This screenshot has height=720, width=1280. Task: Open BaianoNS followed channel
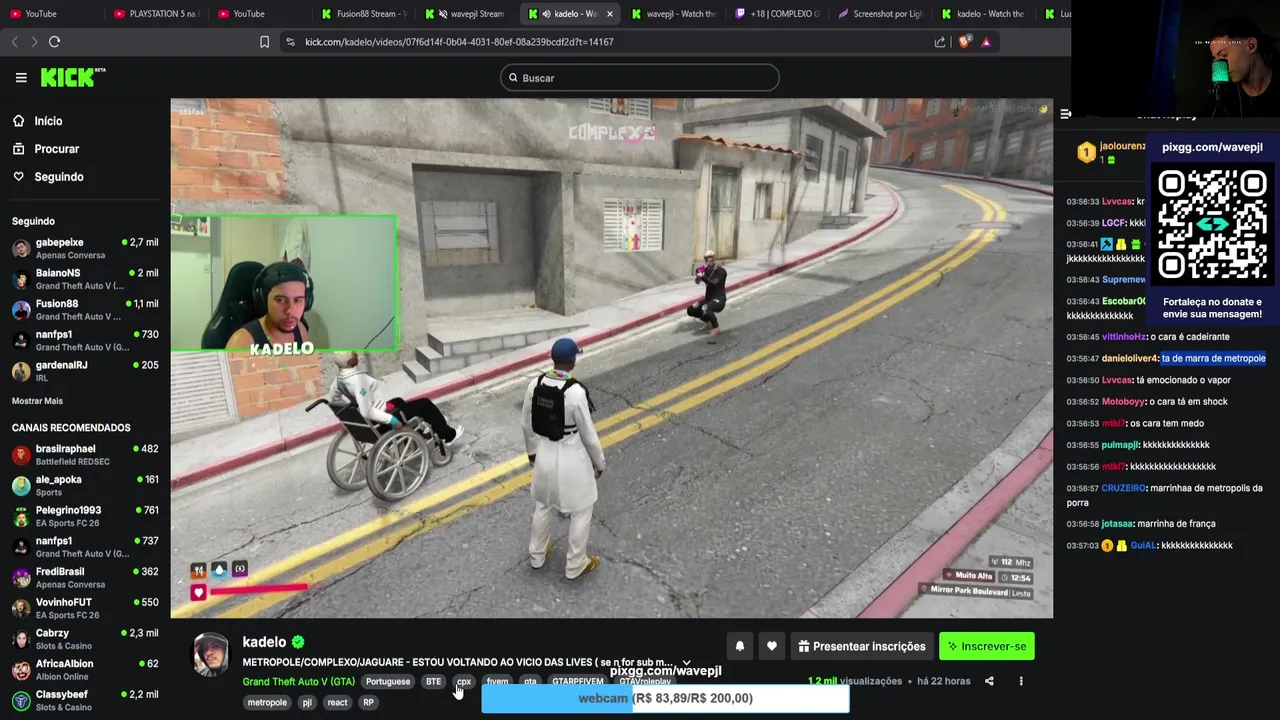[85, 279]
